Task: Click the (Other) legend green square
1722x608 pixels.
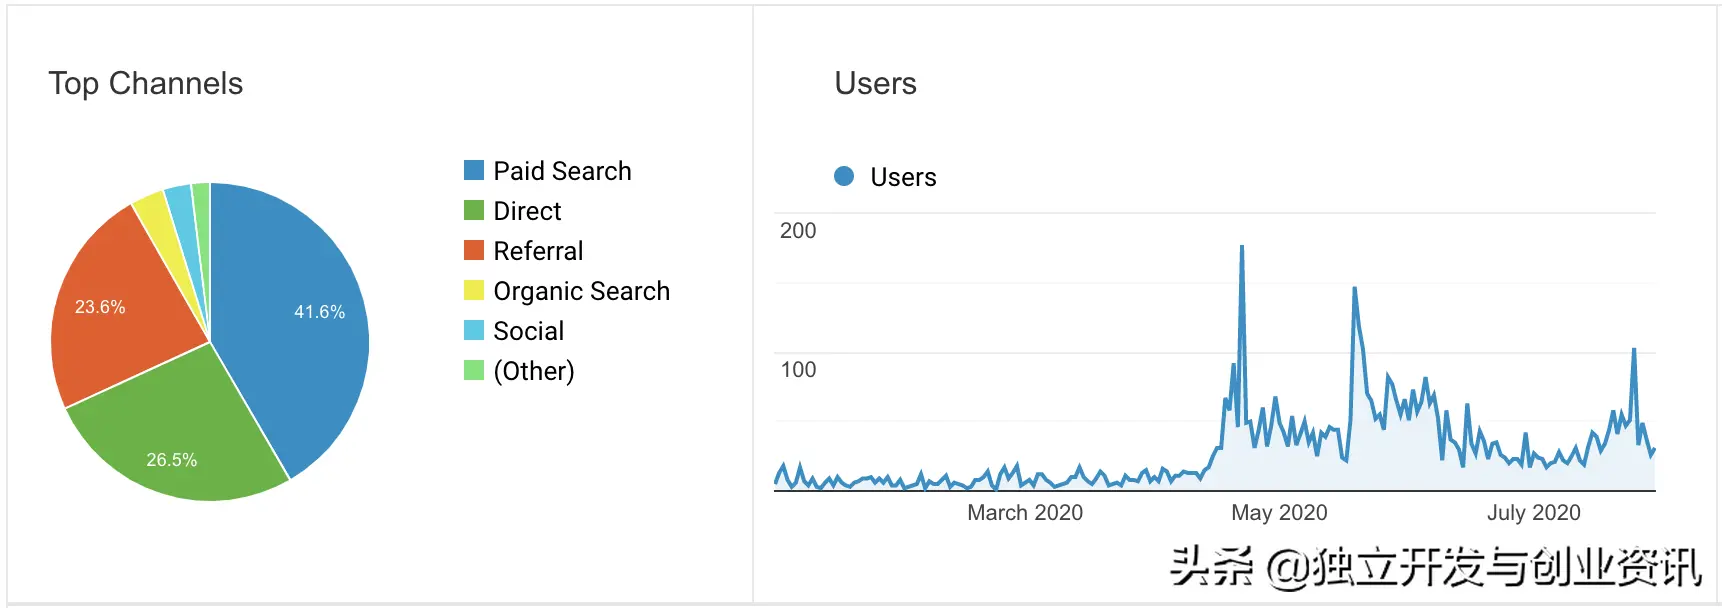Action: pyautogui.click(x=474, y=370)
